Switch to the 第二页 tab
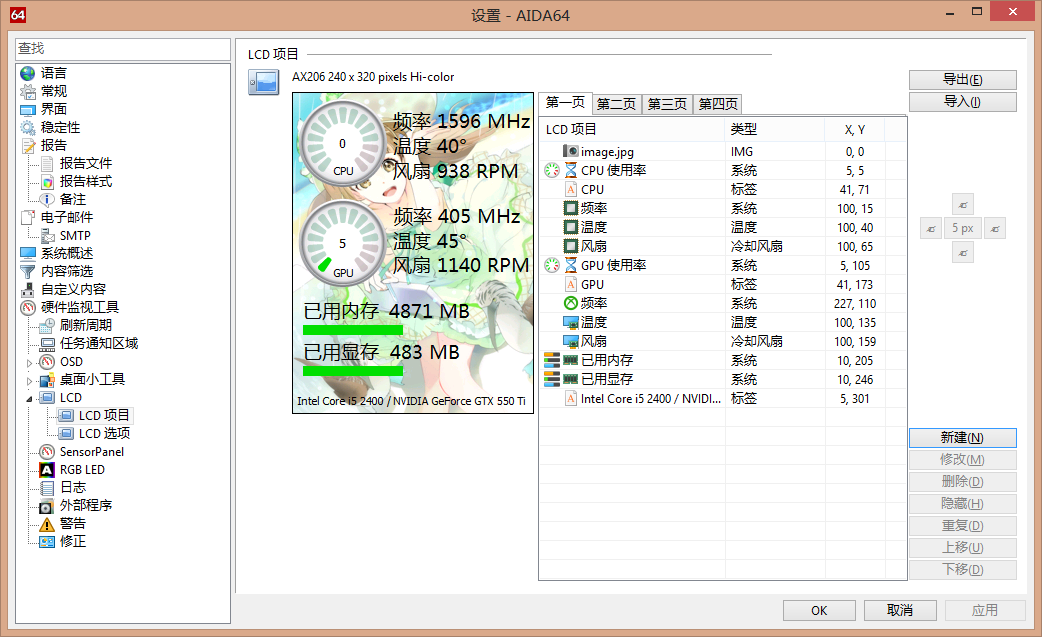Screen dimensions: 1042x637 coord(616,104)
